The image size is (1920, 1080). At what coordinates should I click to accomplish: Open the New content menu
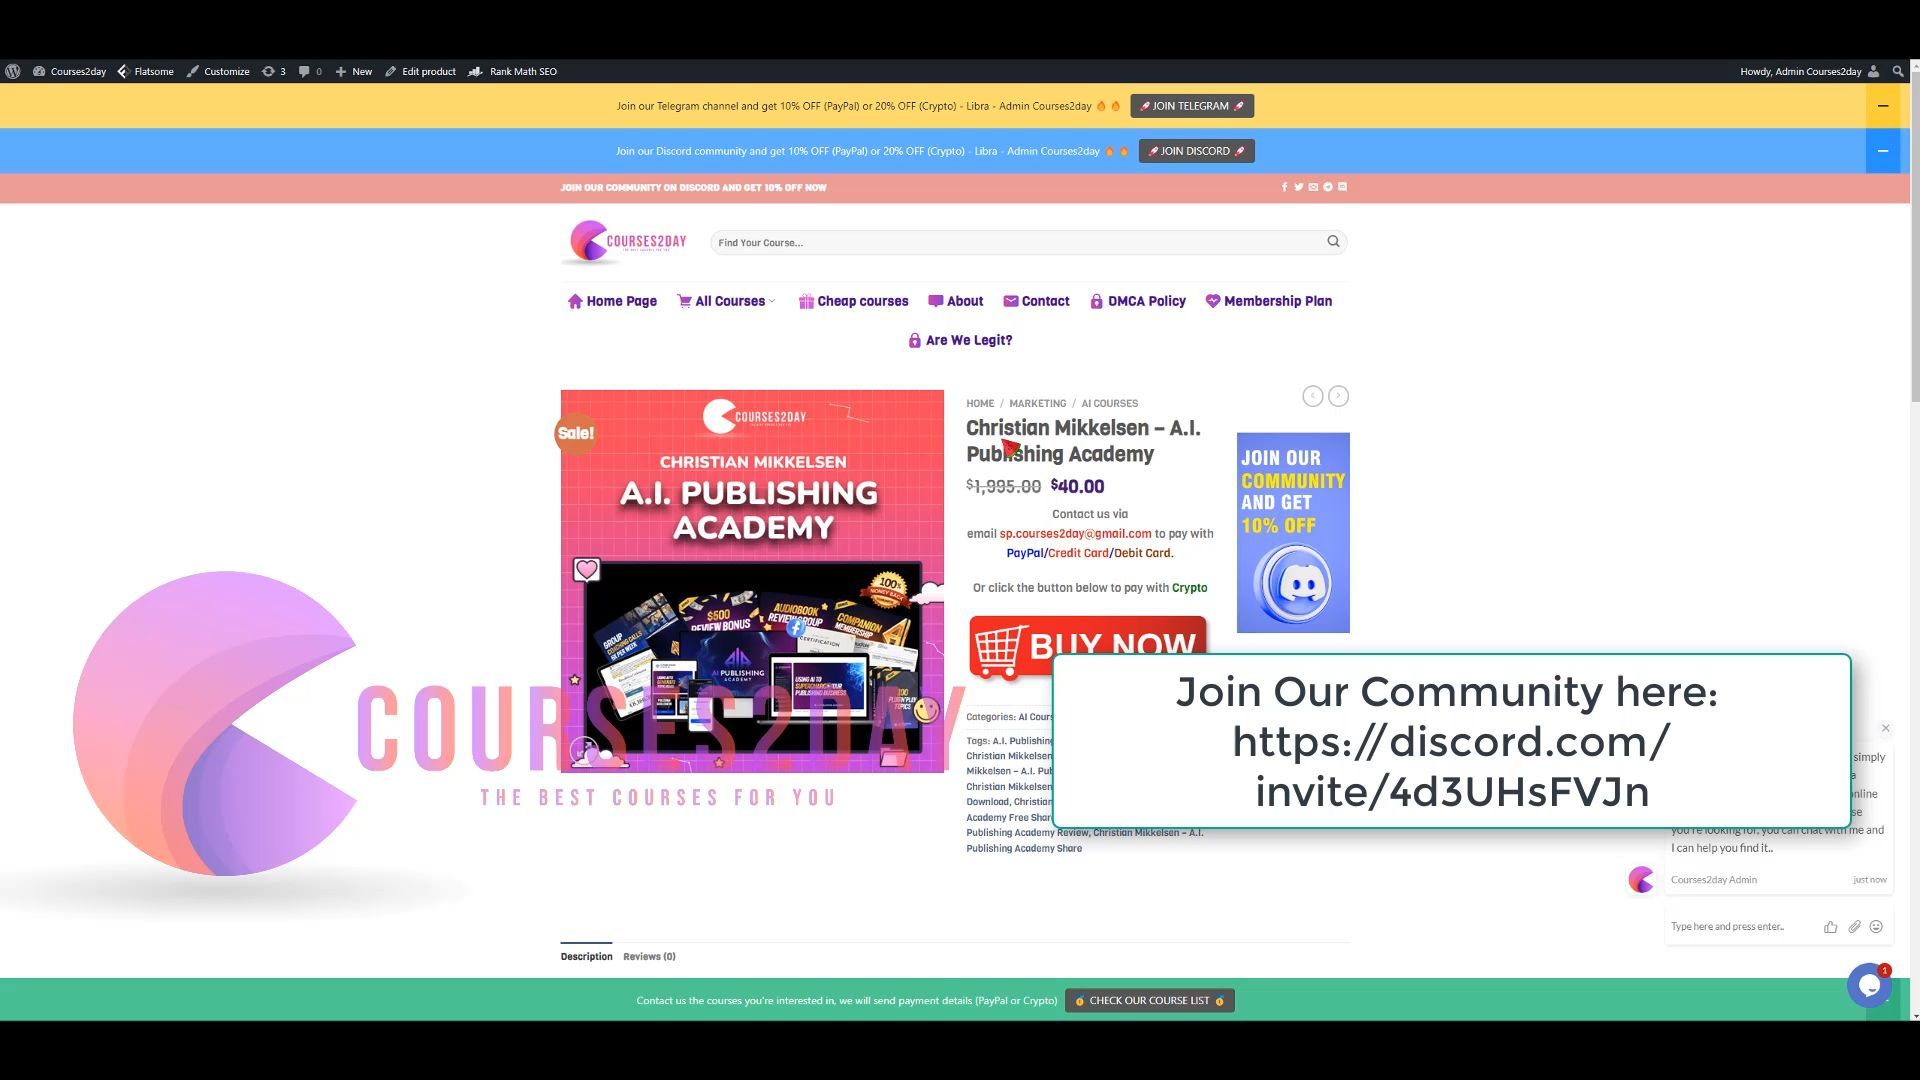(354, 71)
